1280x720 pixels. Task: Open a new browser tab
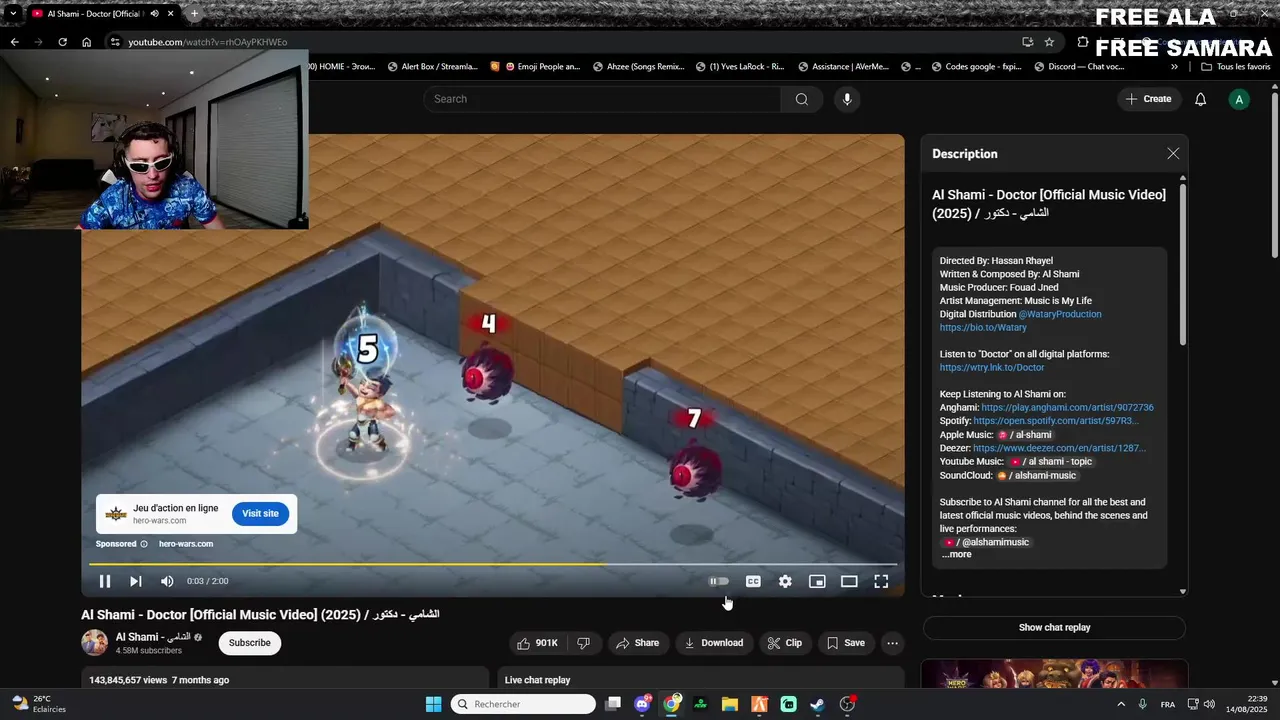[x=194, y=14]
